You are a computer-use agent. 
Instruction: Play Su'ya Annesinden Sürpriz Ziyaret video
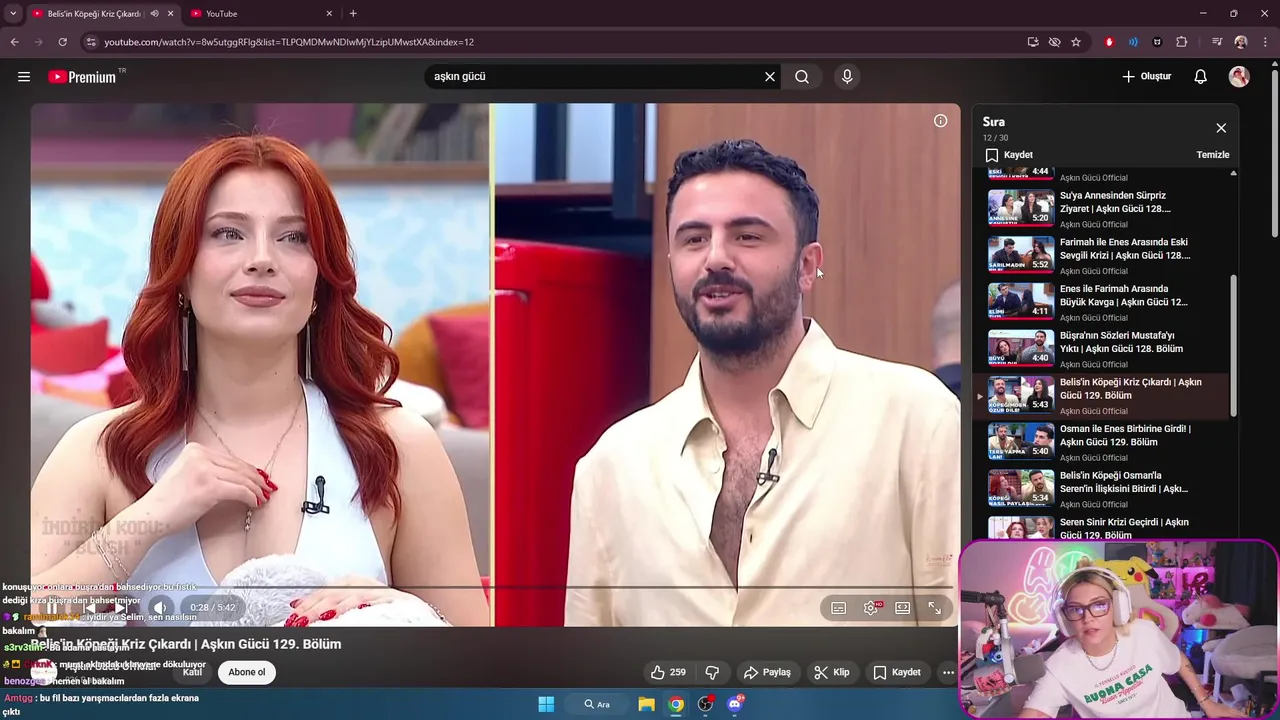(1108, 209)
